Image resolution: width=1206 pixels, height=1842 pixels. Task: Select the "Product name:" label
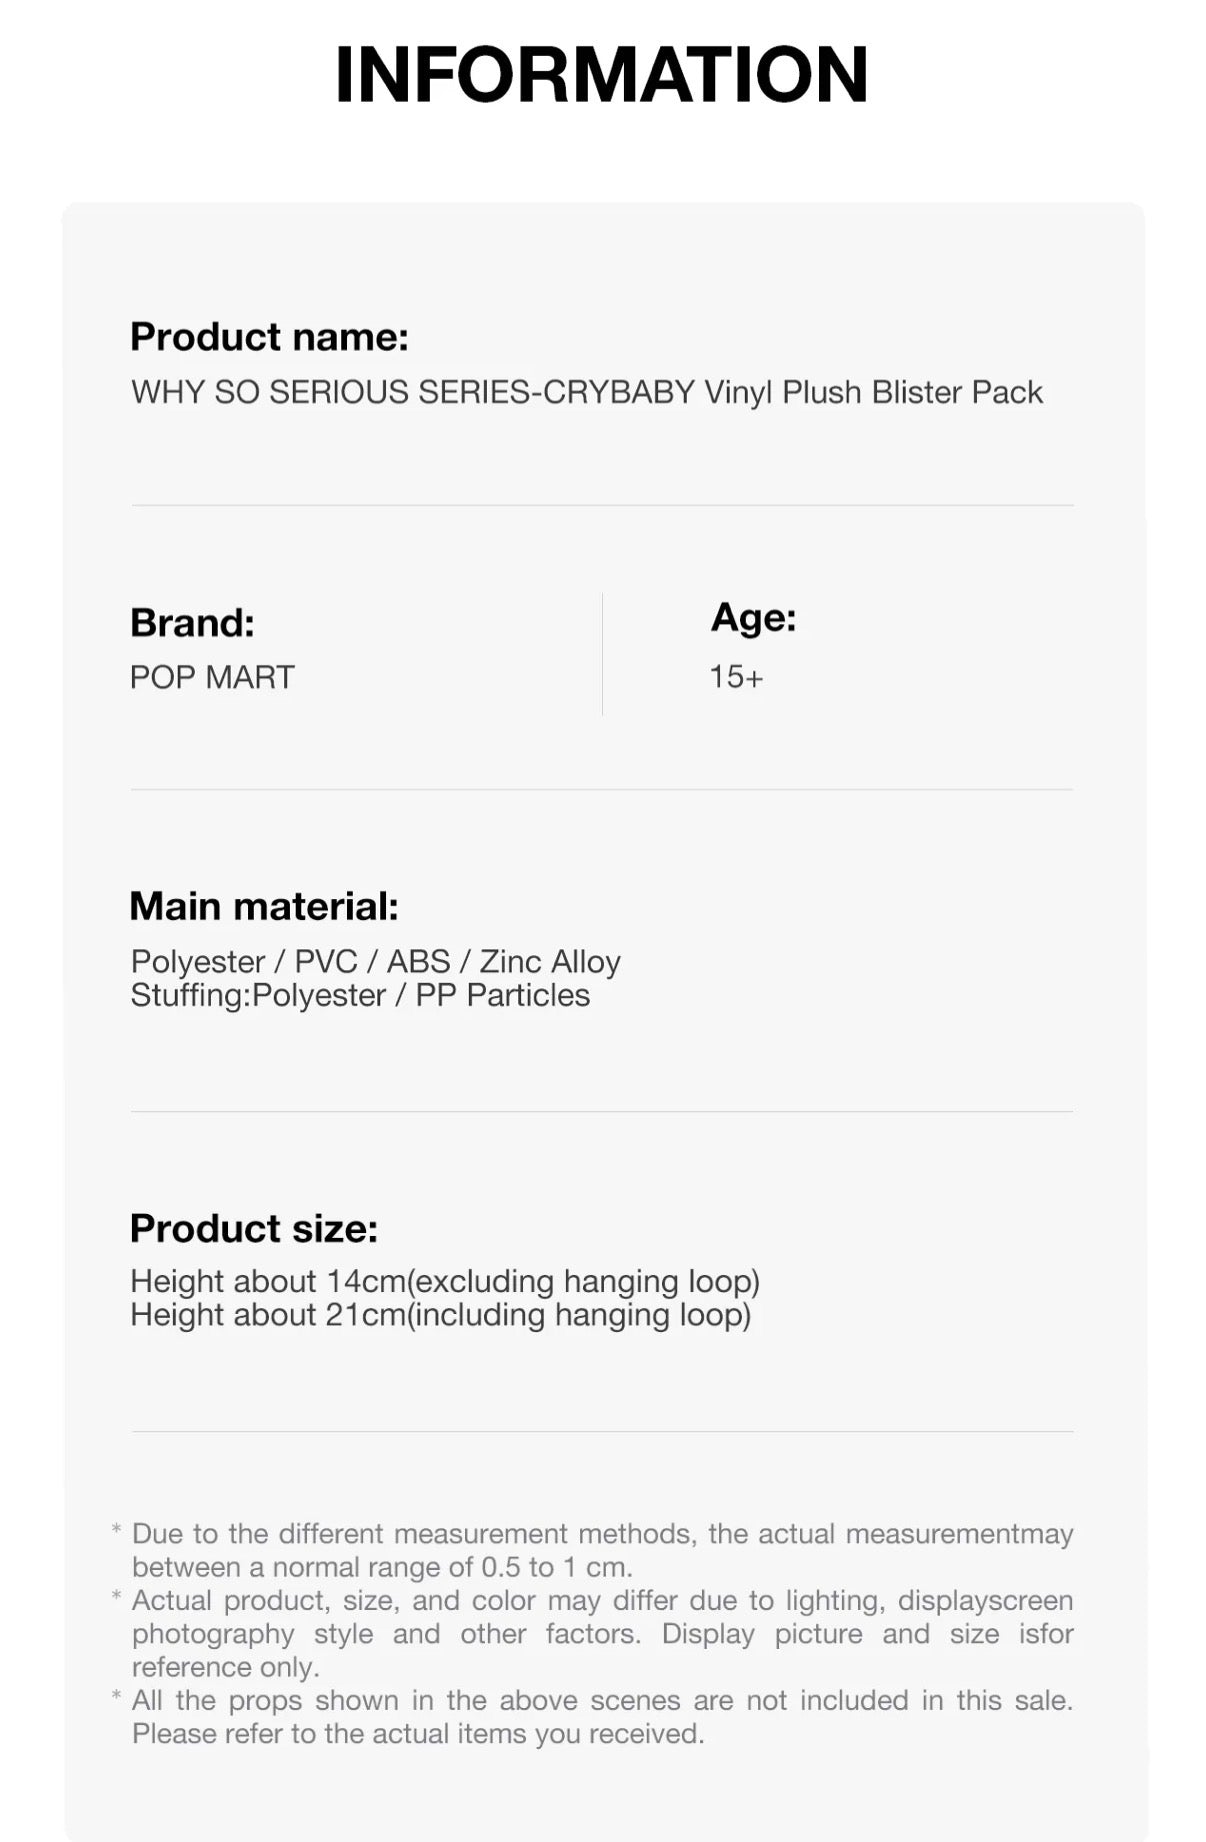(x=269, y=337)
